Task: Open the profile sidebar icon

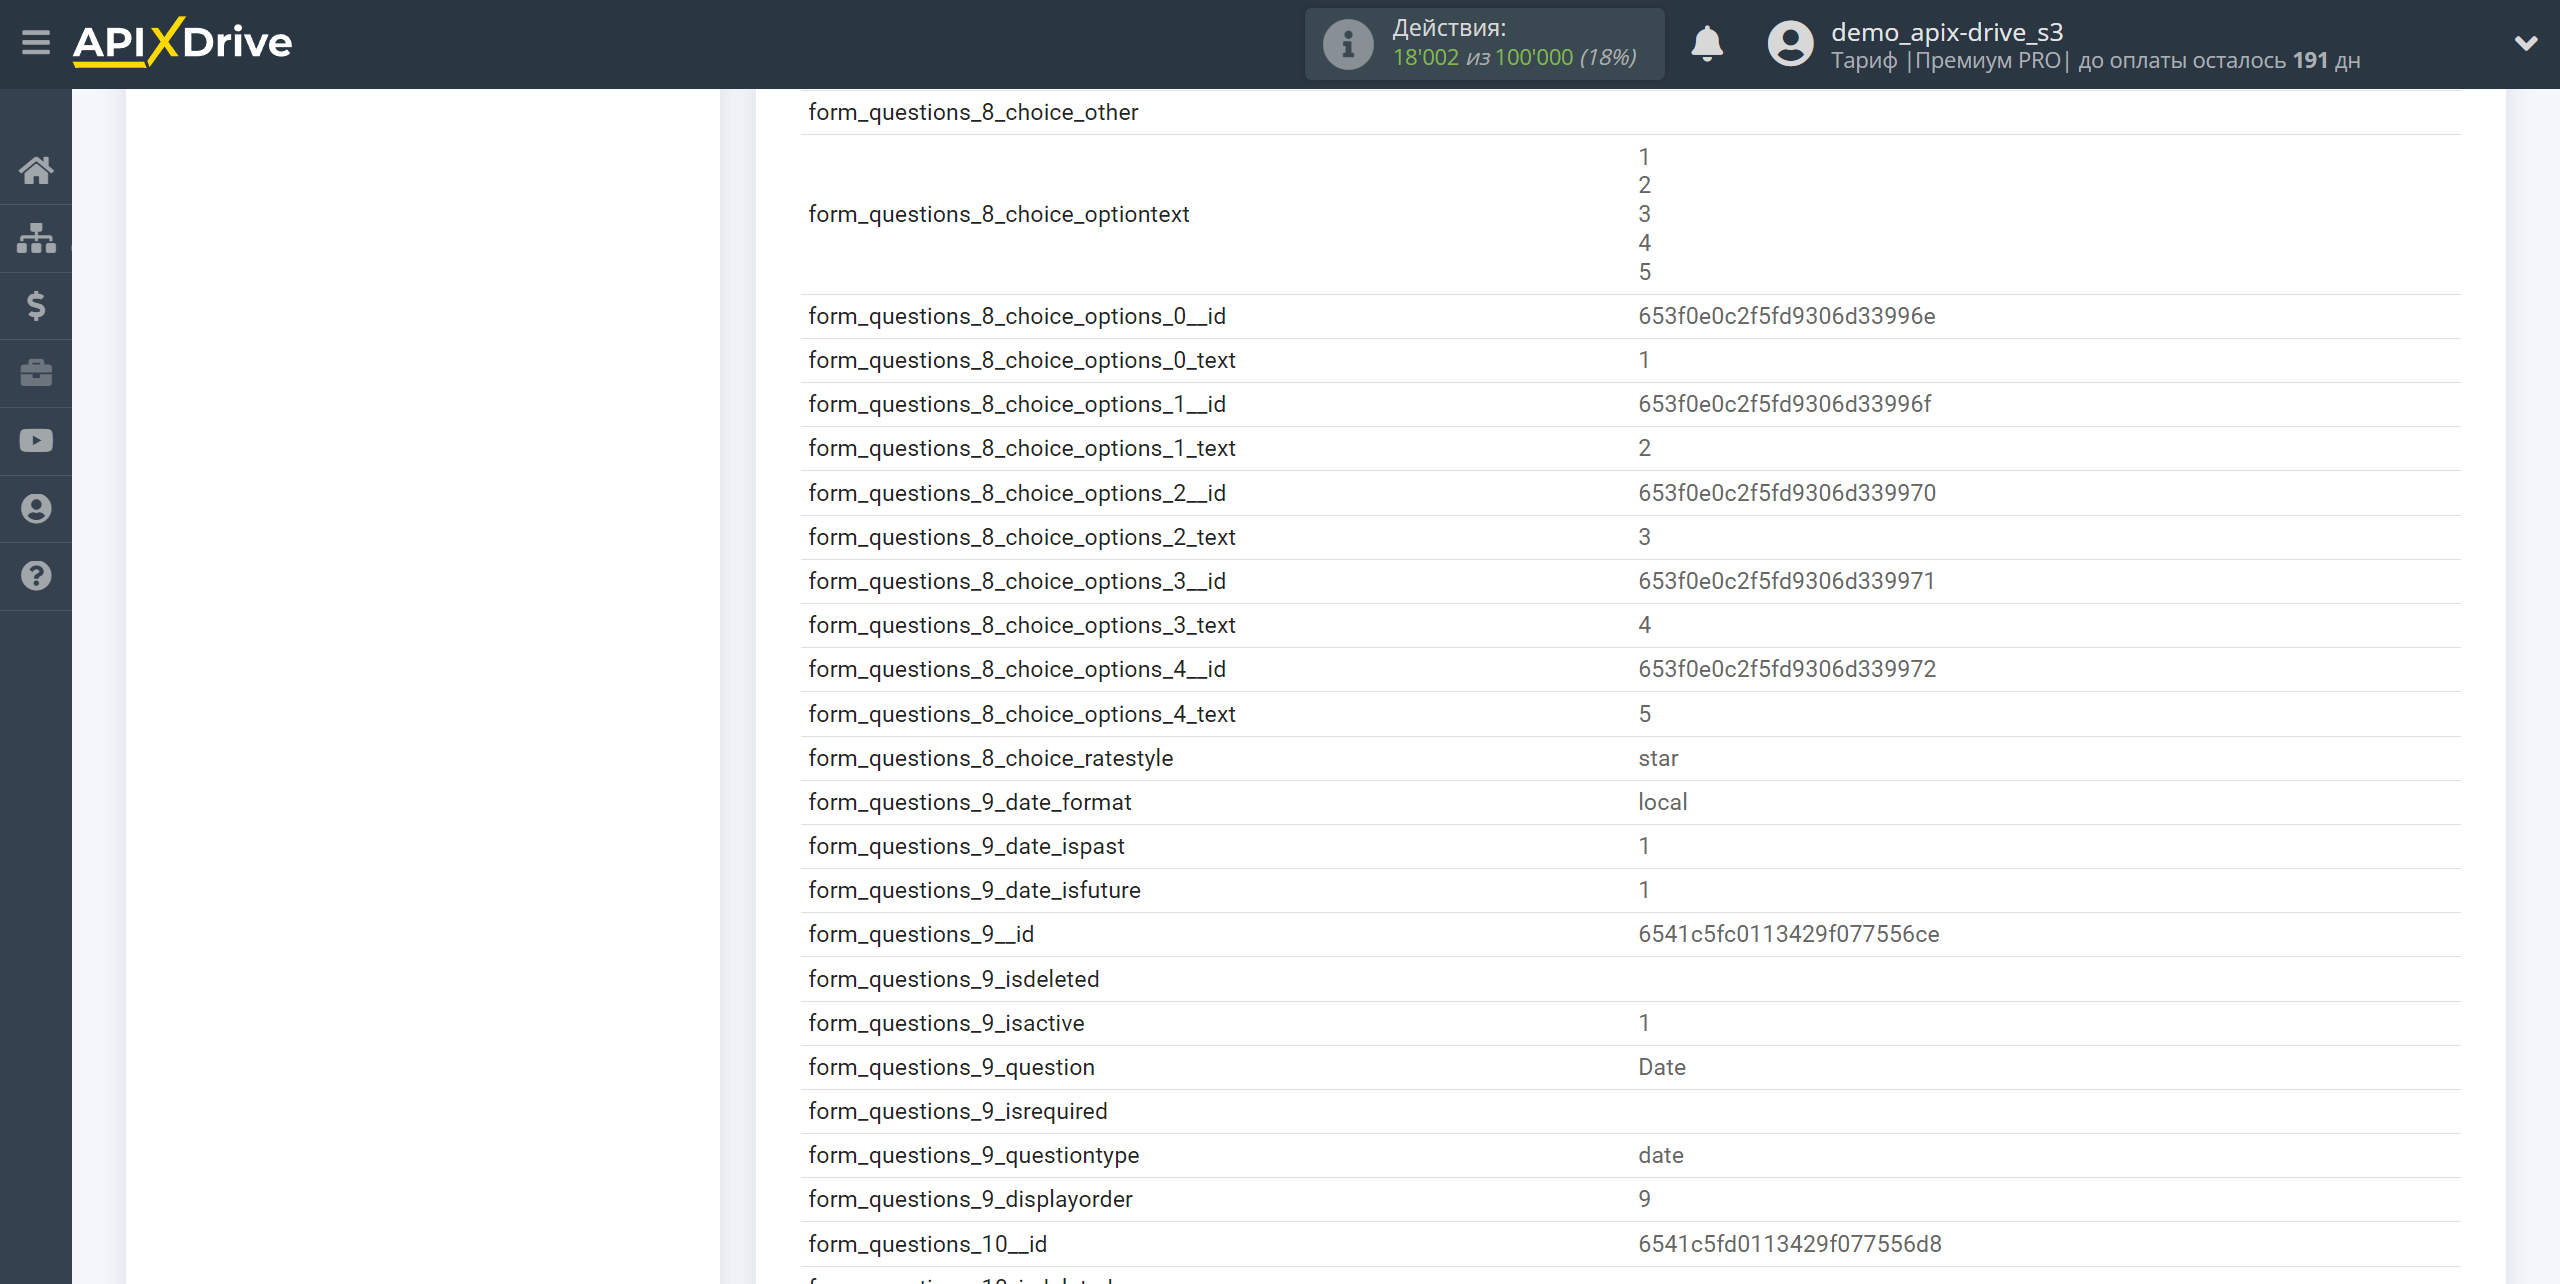Action: [x=36, y=508]
